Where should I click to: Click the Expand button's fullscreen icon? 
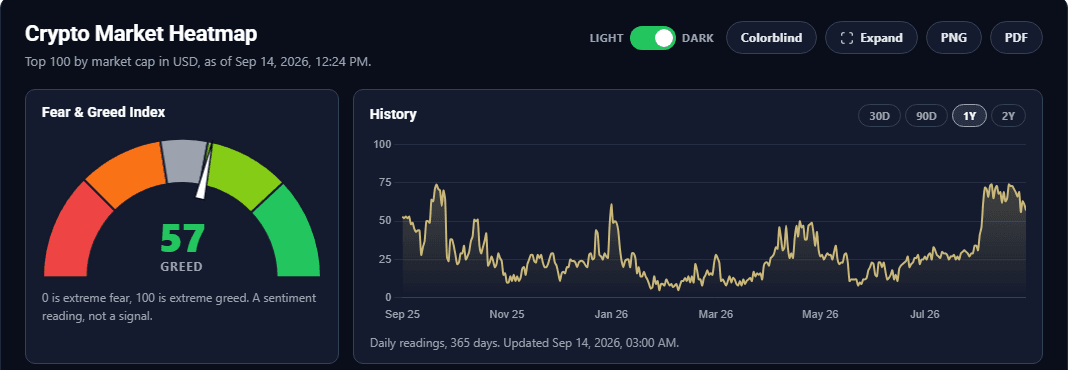point(847,38)
